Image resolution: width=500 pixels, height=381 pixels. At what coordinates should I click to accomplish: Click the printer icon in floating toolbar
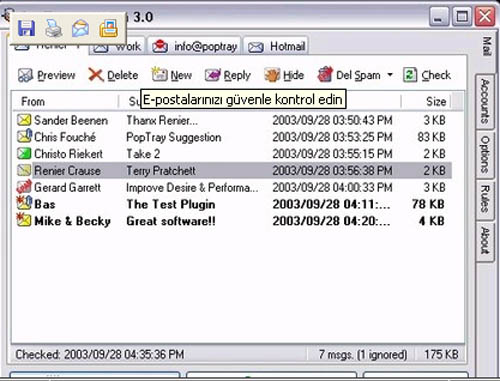point(54,28)
